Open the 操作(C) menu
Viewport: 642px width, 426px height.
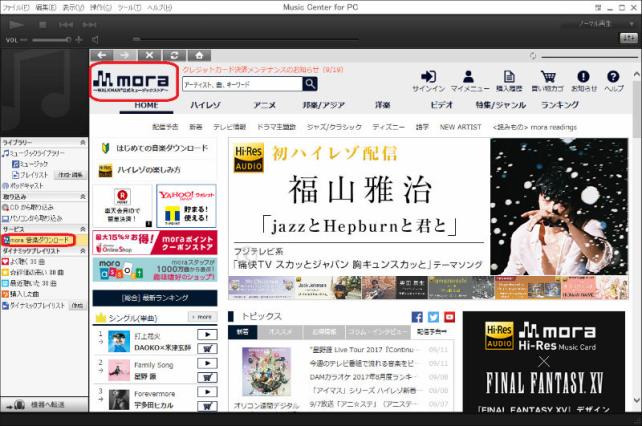[101, 7]
